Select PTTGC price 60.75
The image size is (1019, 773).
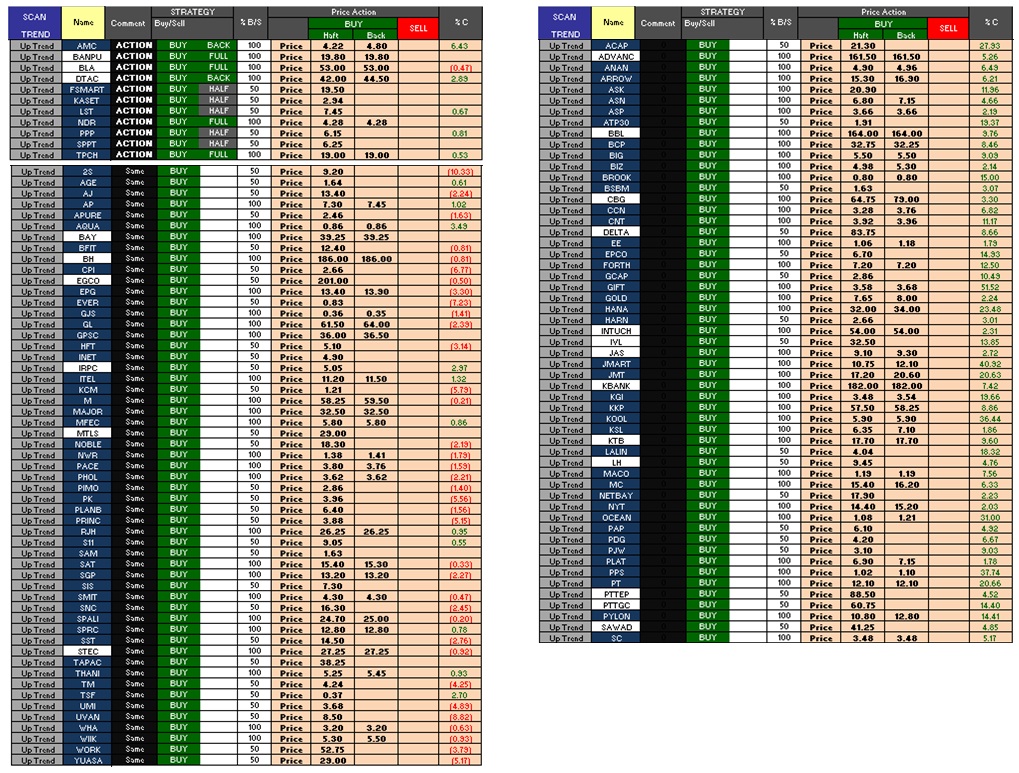pos(862,605)
